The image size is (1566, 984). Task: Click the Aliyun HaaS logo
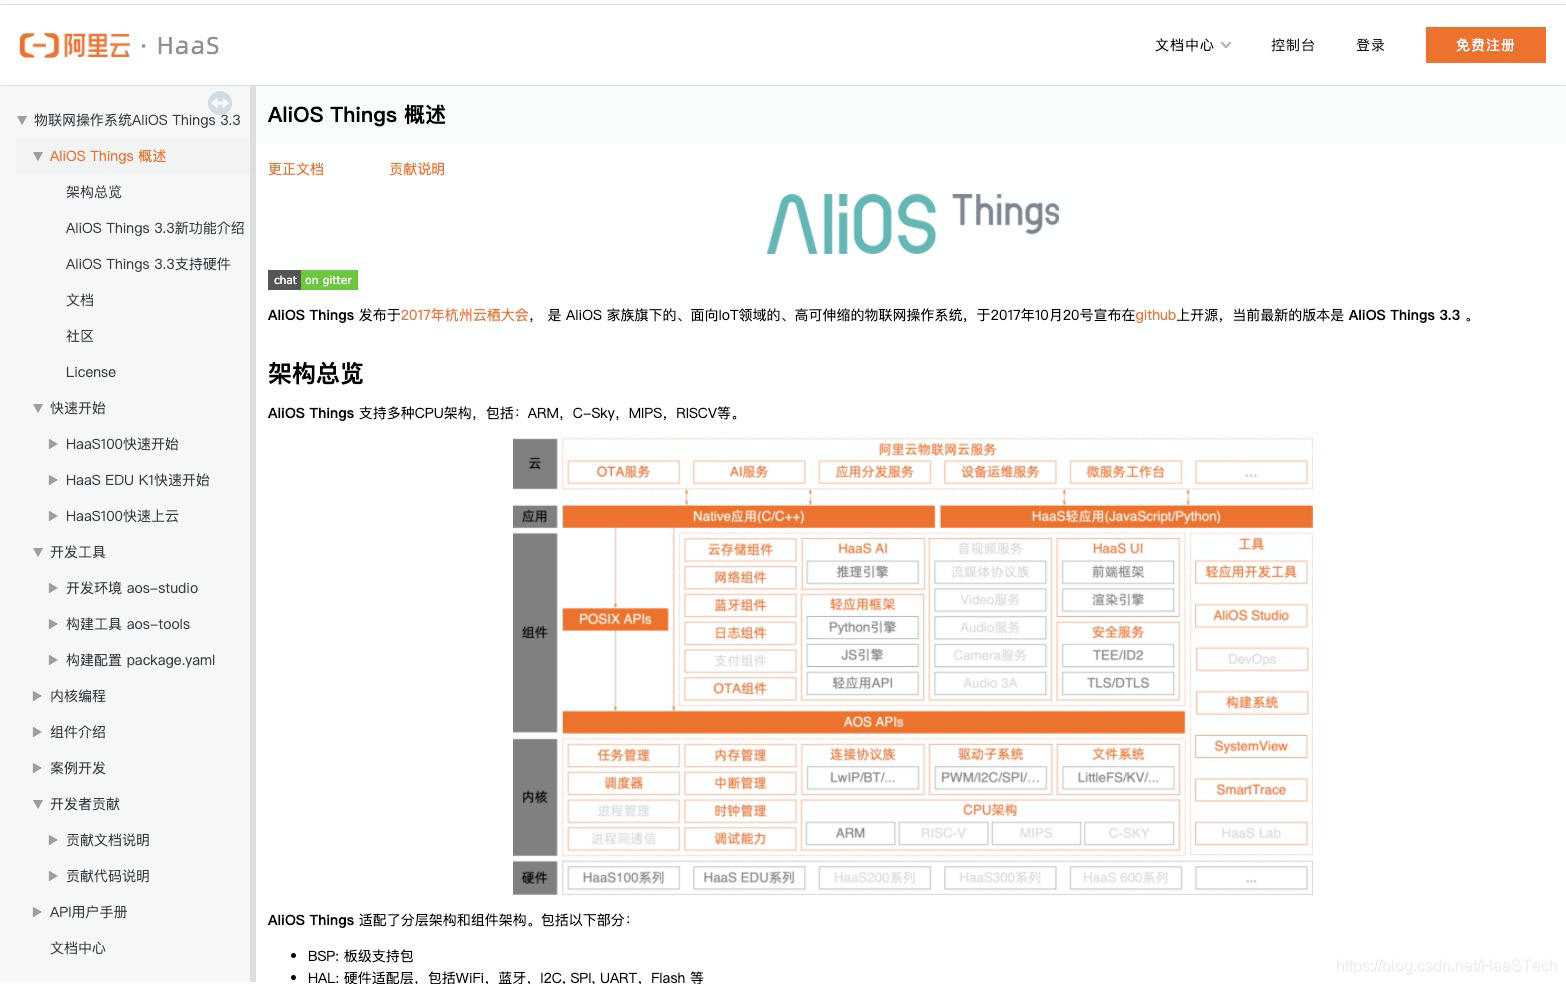tap(120, 45)
